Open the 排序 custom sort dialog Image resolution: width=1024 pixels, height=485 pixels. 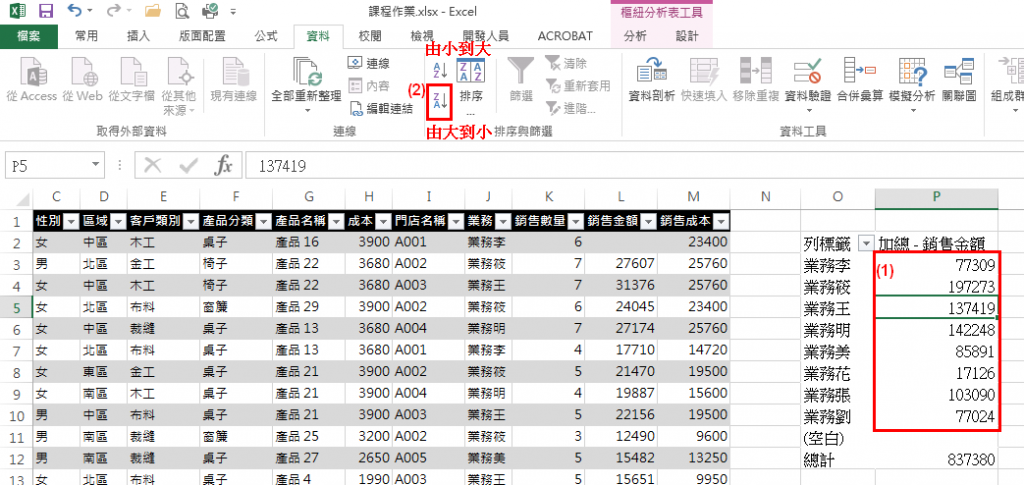[471, 82]
